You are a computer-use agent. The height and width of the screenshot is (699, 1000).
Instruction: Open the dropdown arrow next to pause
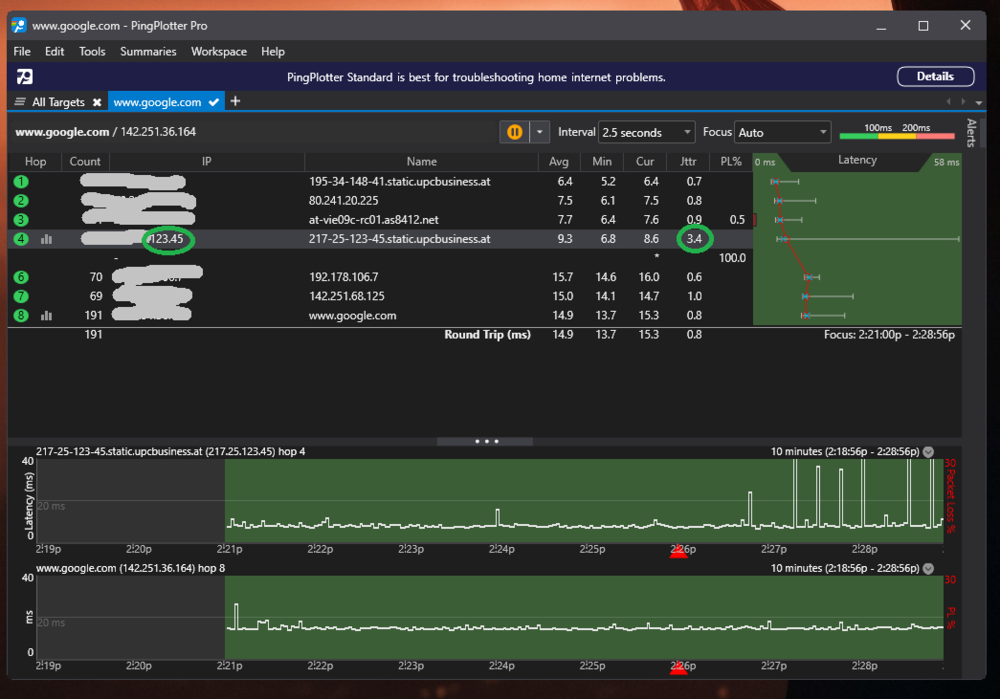tap(540, 132)
